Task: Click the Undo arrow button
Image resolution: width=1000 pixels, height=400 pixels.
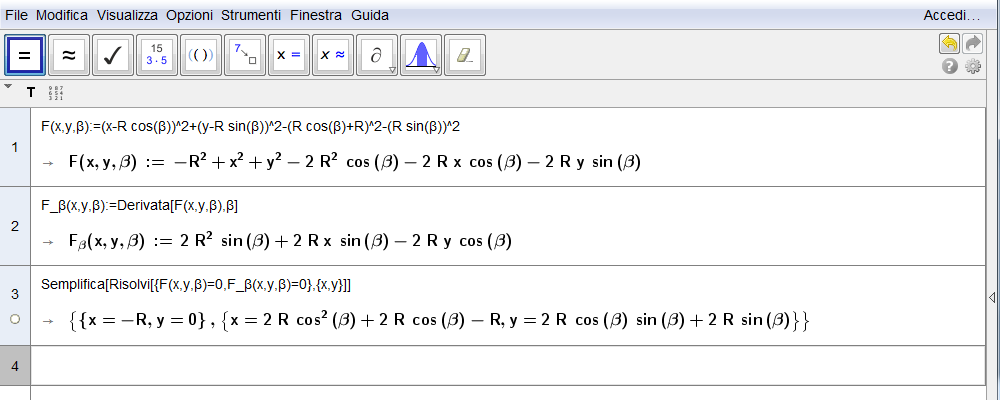Action: (950, 44)
